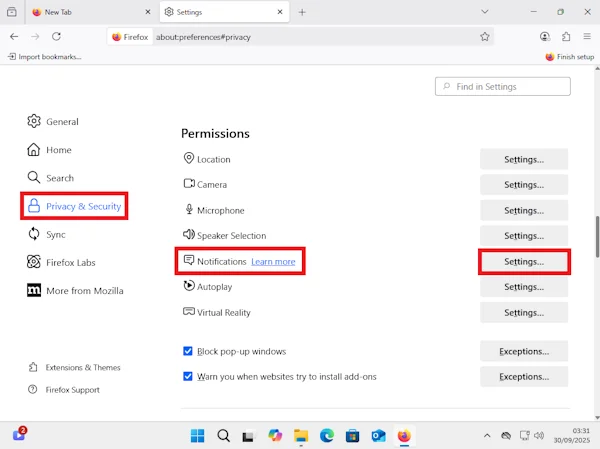Close the New Tab tab

(x=148, y=12)
